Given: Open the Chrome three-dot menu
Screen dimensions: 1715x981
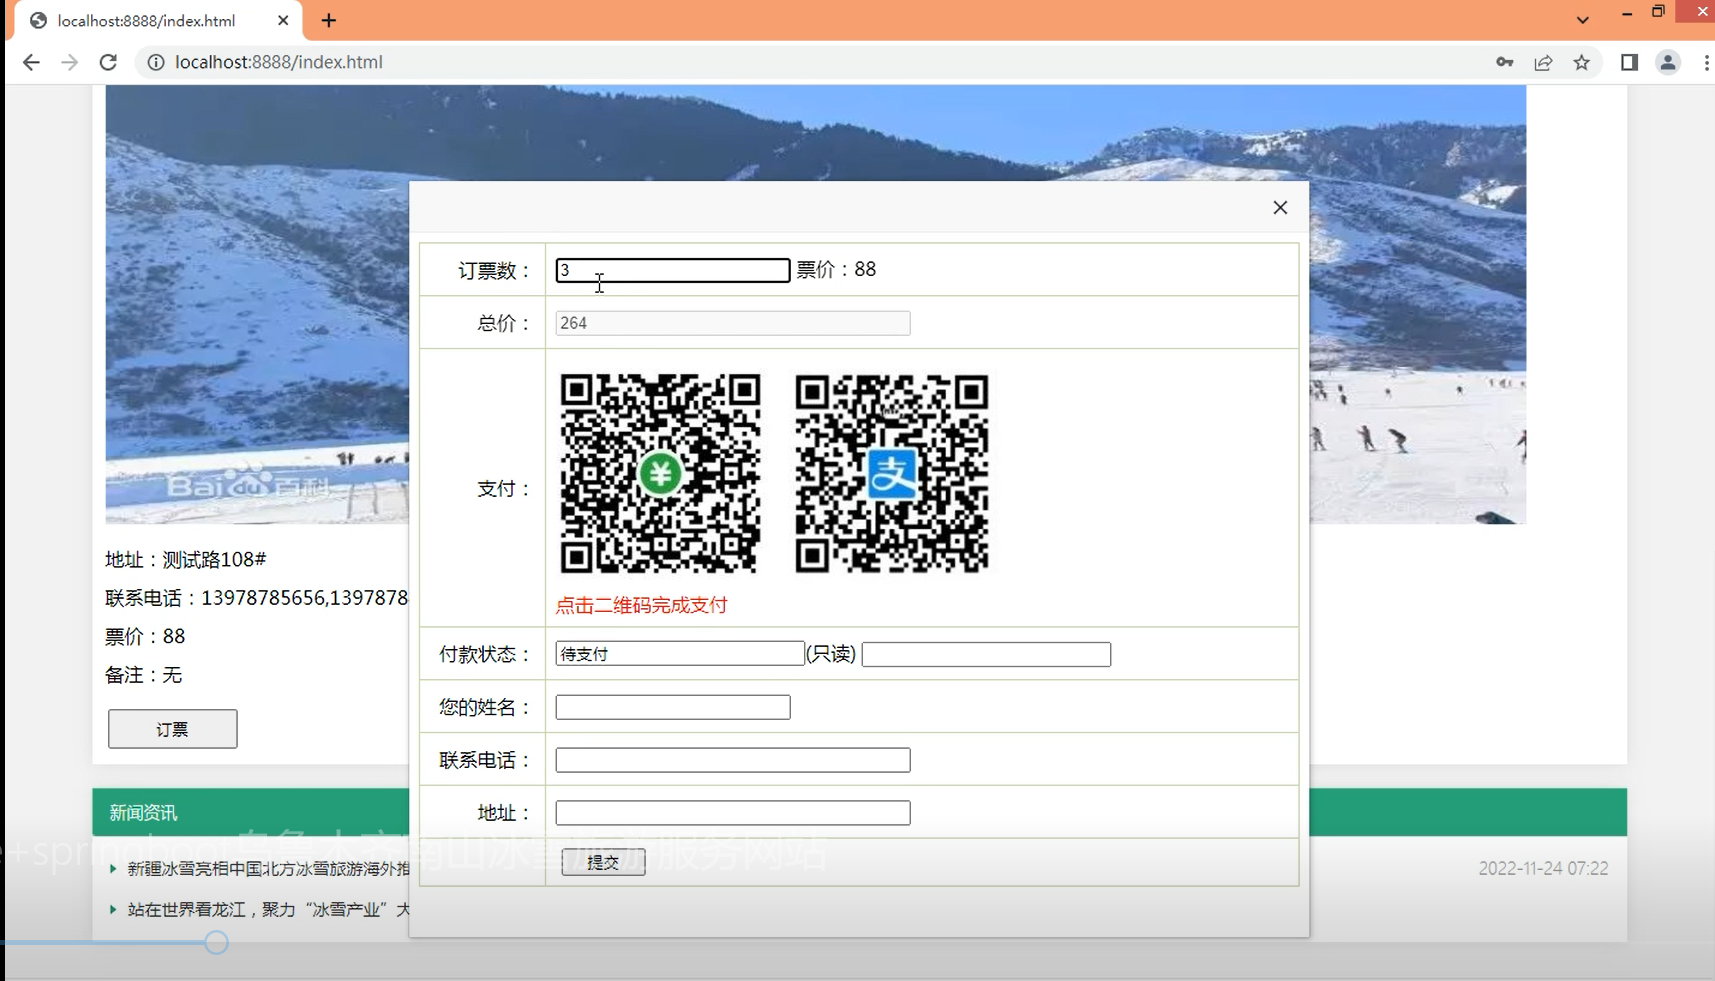Looking at the screenshot, I should click(x=1706, y=62).
